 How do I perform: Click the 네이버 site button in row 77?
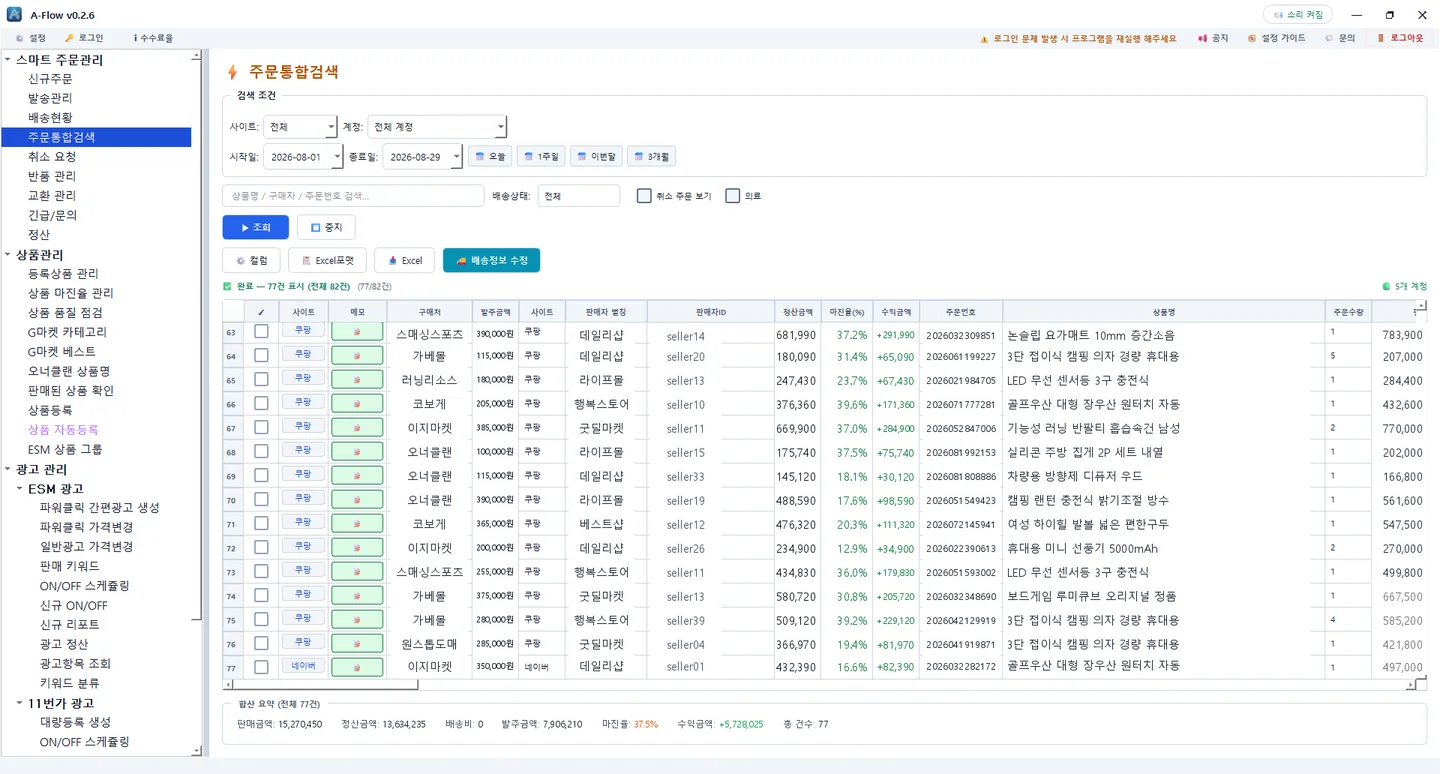pyautogui.click(x=303, y=666)
